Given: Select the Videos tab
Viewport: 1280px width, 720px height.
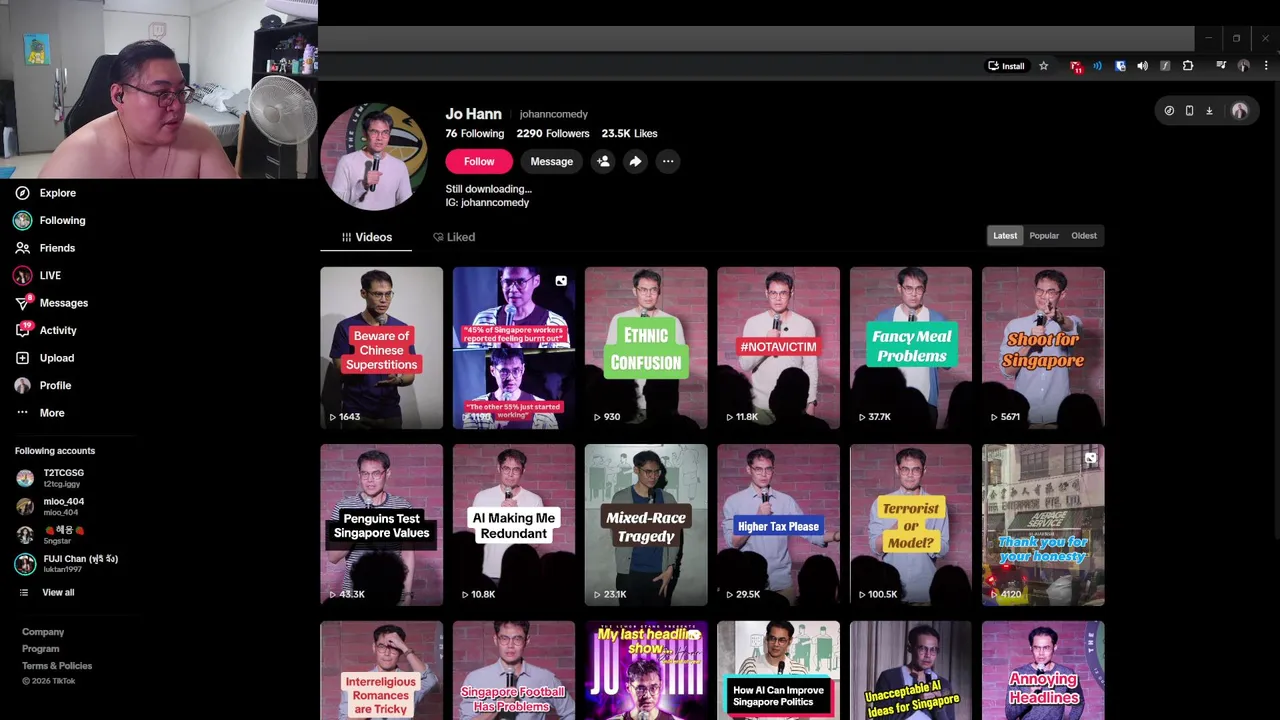Looking at the screenshot, I should 367,237.
